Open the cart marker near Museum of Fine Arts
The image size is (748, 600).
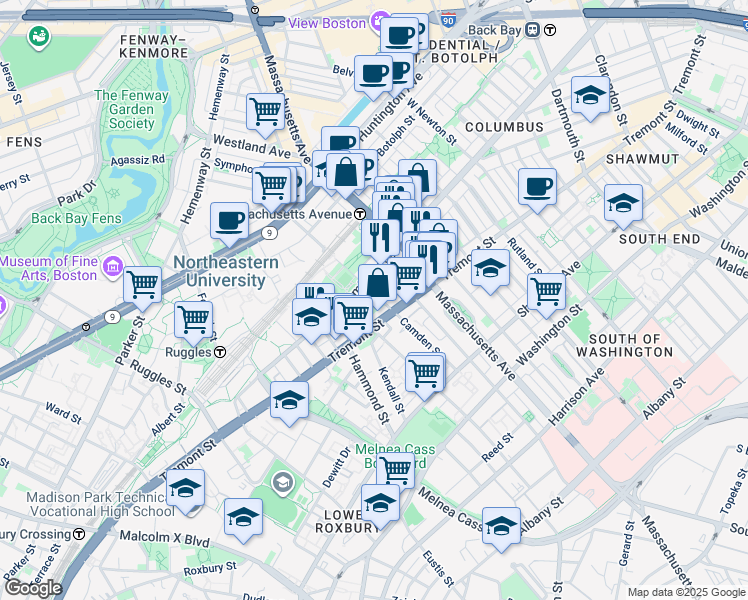click(x=142, y=287)
